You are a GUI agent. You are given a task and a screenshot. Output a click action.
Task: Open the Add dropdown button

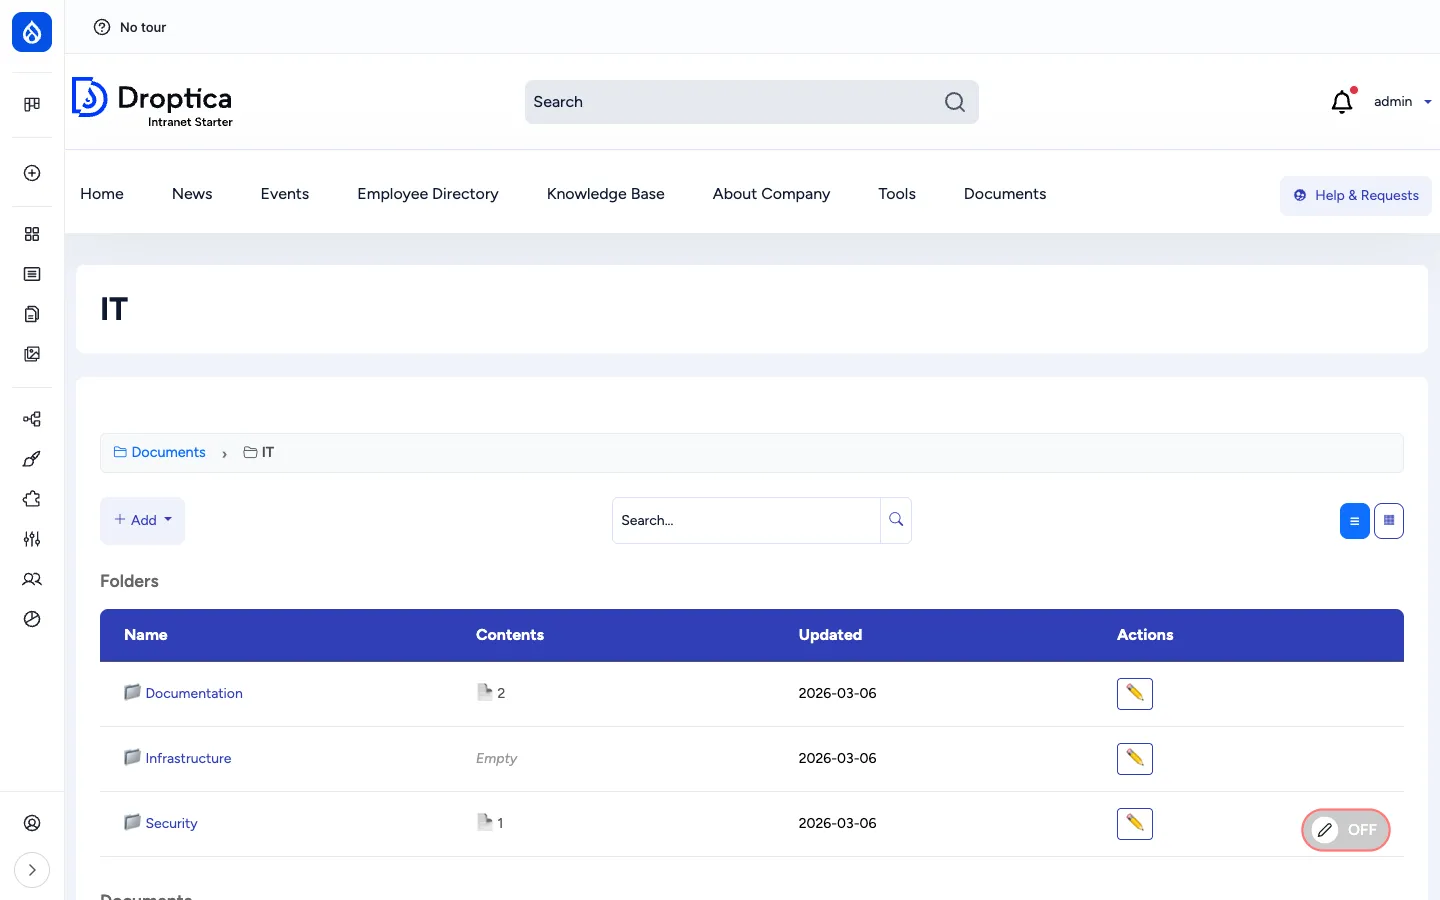143,520
